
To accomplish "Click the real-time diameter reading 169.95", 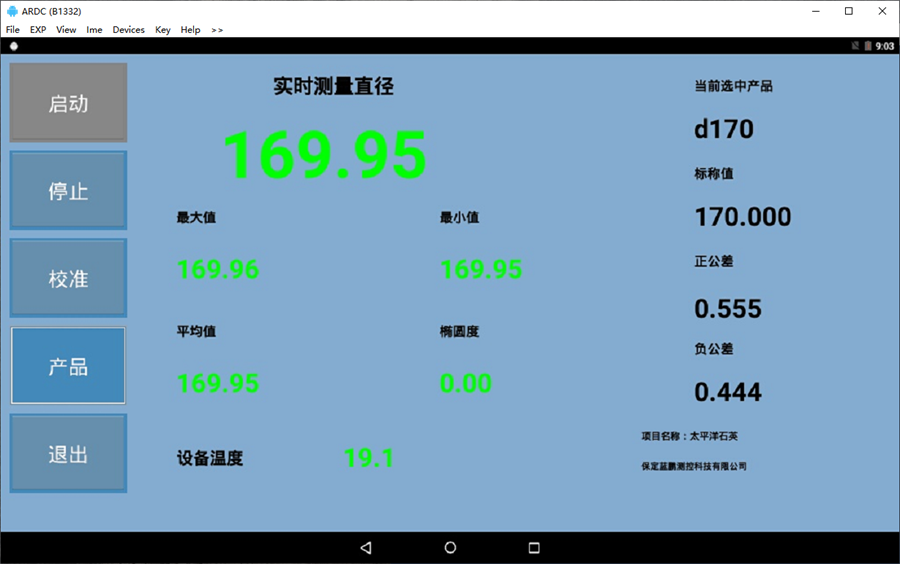I will pyautogui.click(x=324, y=155).
